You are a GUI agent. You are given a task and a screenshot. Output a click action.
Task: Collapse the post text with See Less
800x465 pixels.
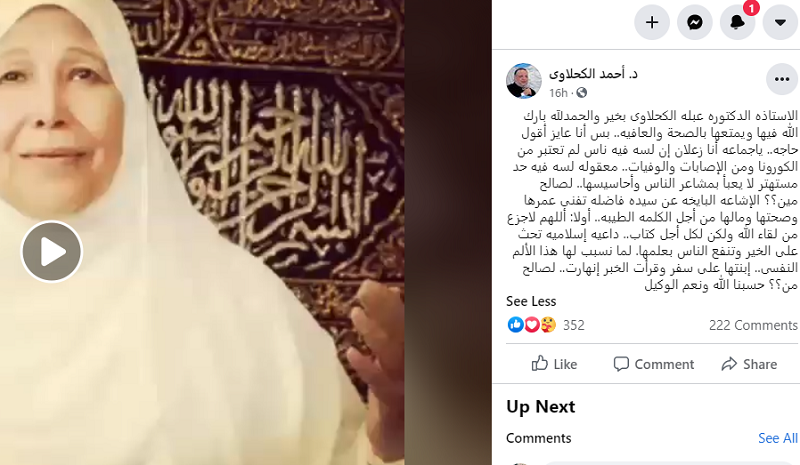click(531, 301)
